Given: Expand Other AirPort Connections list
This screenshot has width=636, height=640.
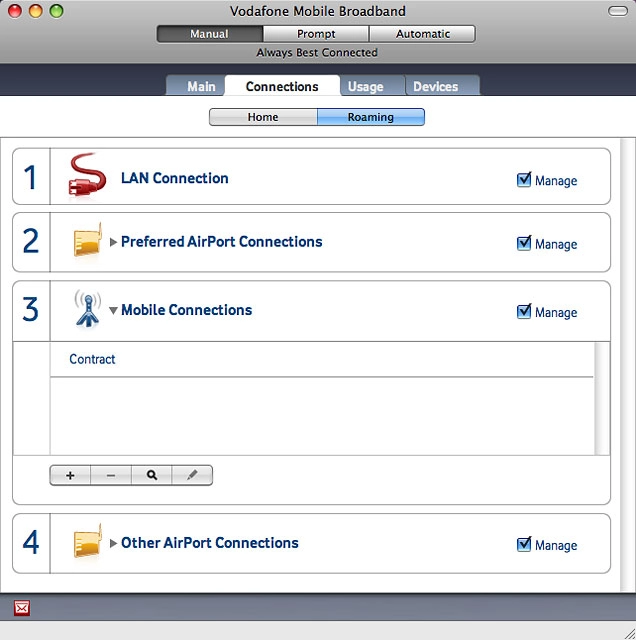Looking at the screenshot, I should click(x=114, y=543).
